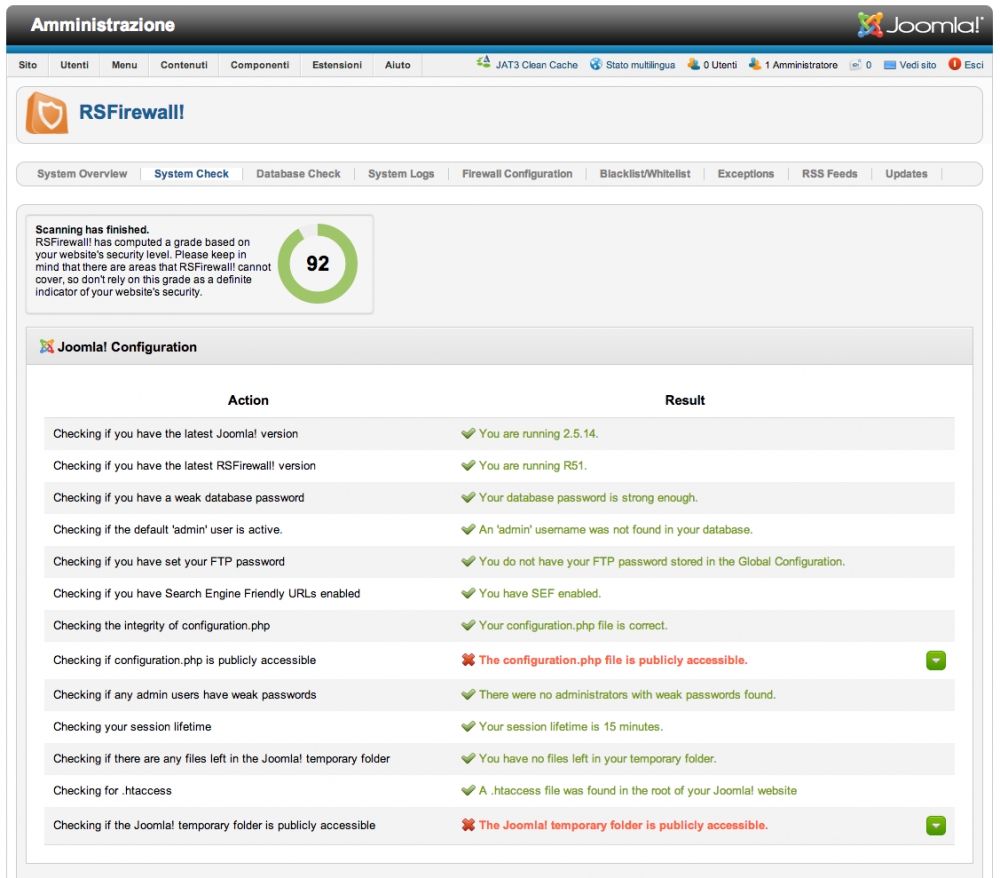Click the Esci logout link
The height and width of the screenshot is (878, 1000).
coord(973,65)
